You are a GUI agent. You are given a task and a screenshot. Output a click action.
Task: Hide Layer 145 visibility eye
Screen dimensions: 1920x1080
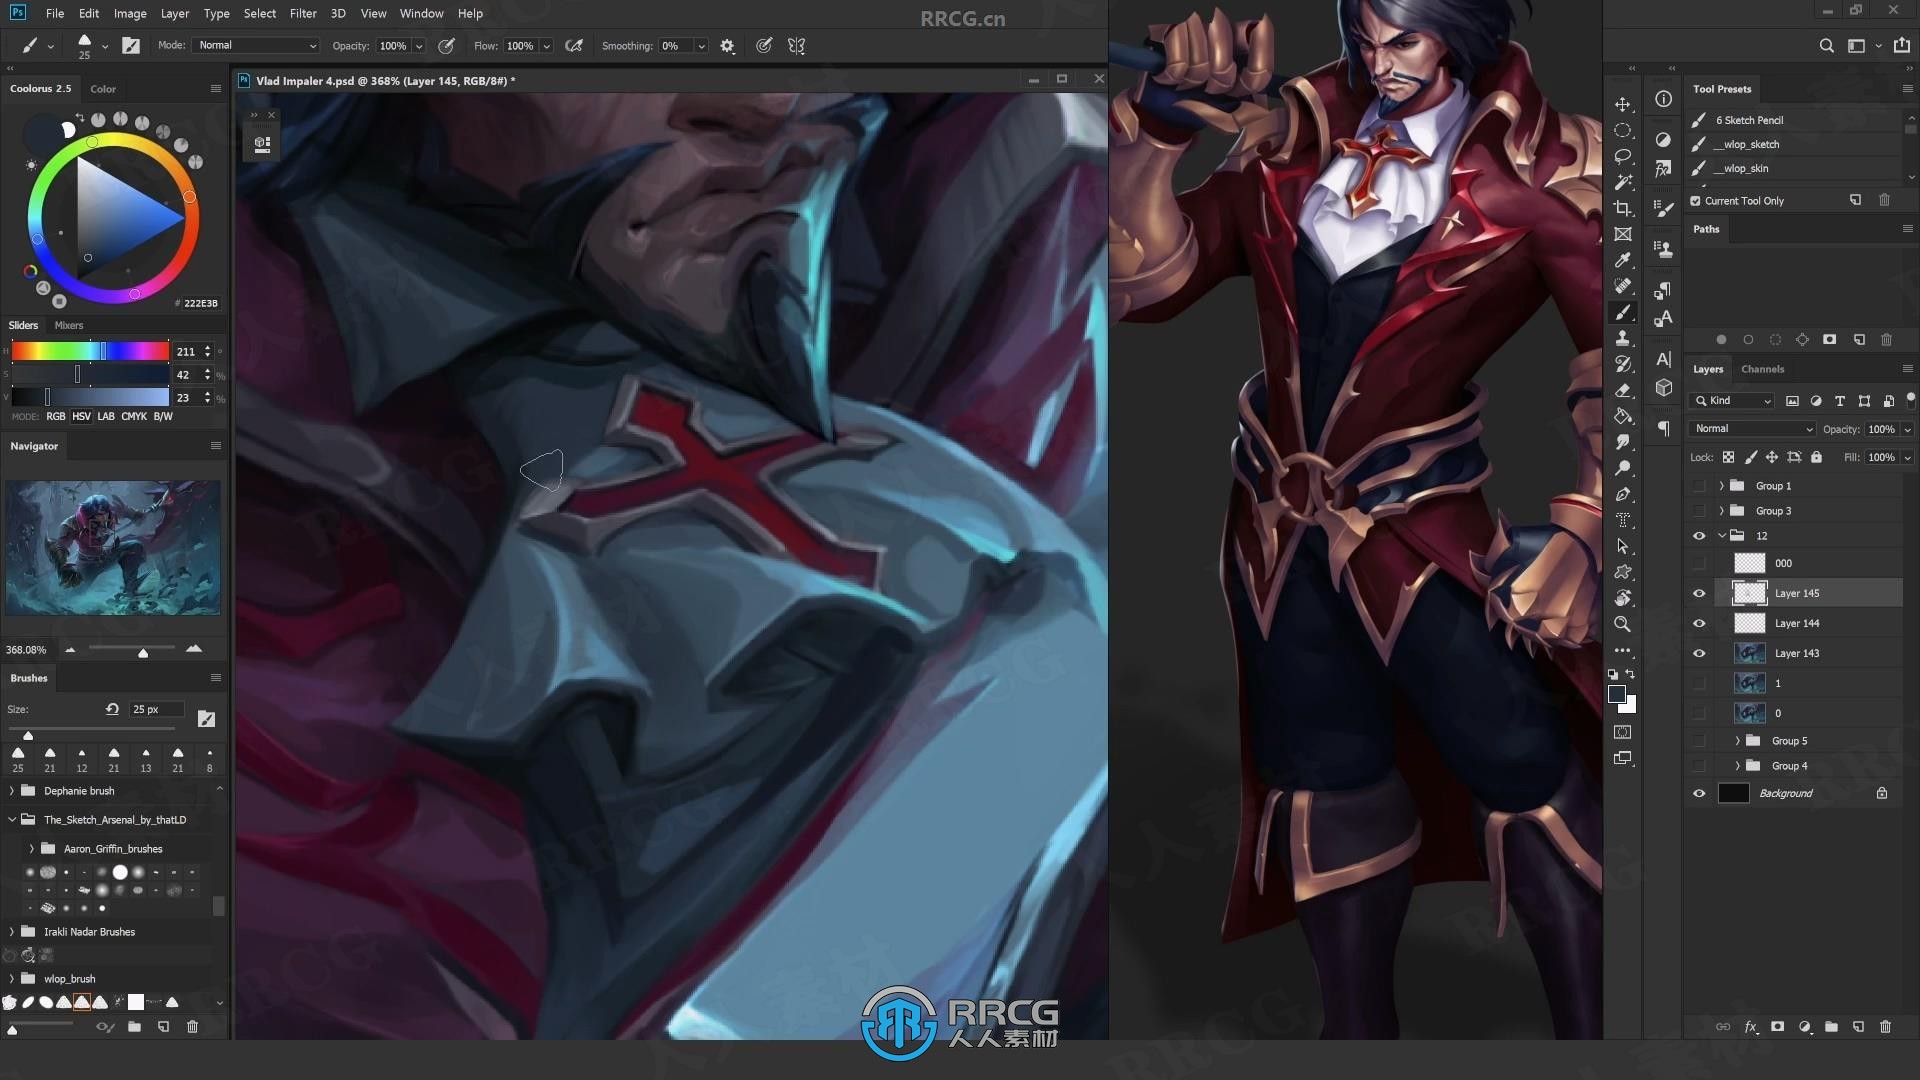pyautogui.click(x=1699, y=593)
